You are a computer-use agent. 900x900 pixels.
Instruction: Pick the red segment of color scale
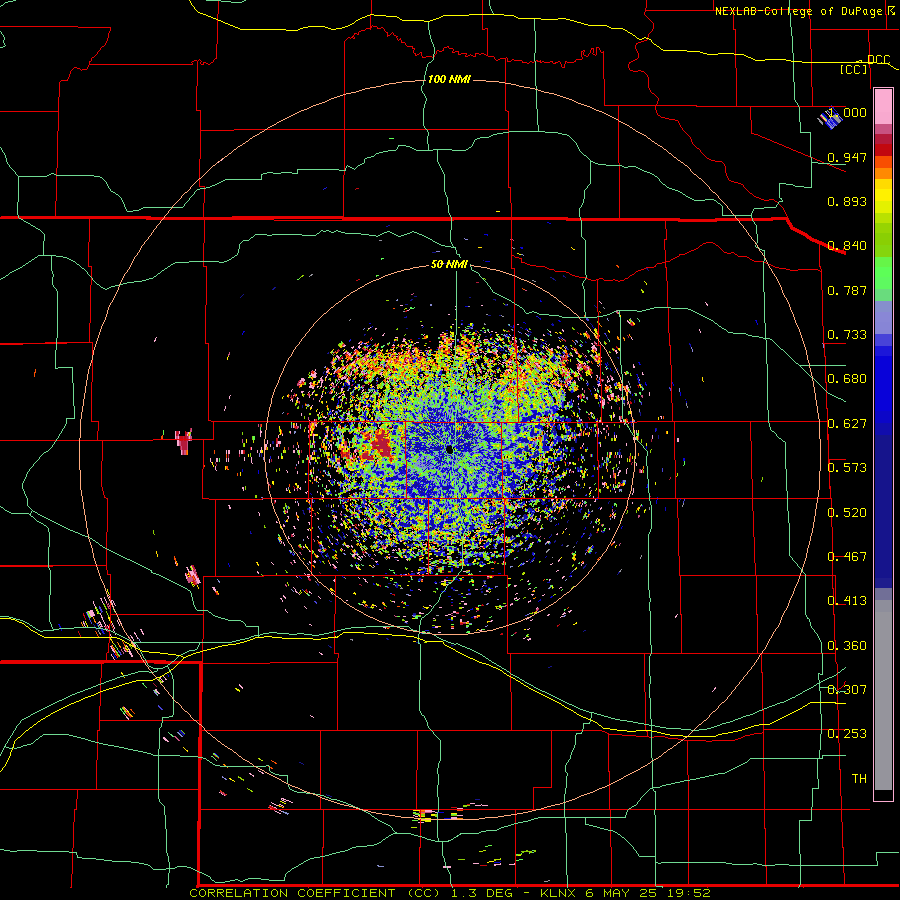point(883,150)
